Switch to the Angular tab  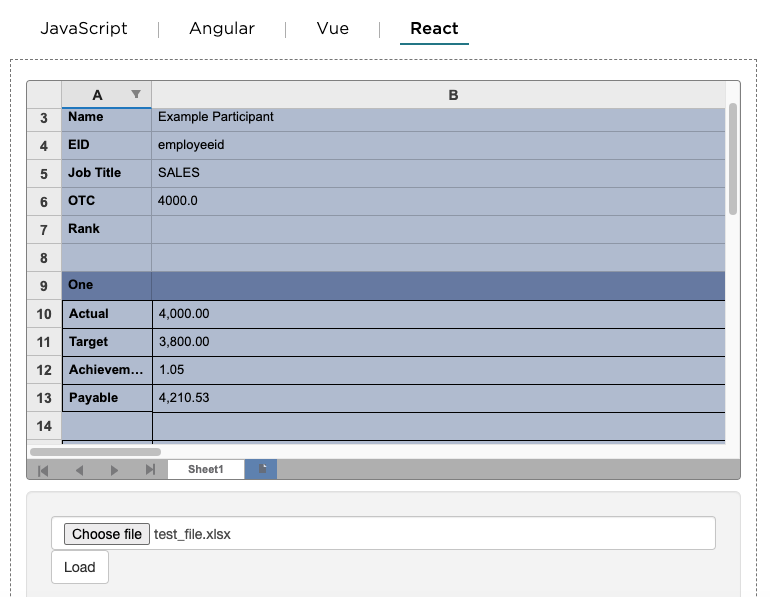222,28
